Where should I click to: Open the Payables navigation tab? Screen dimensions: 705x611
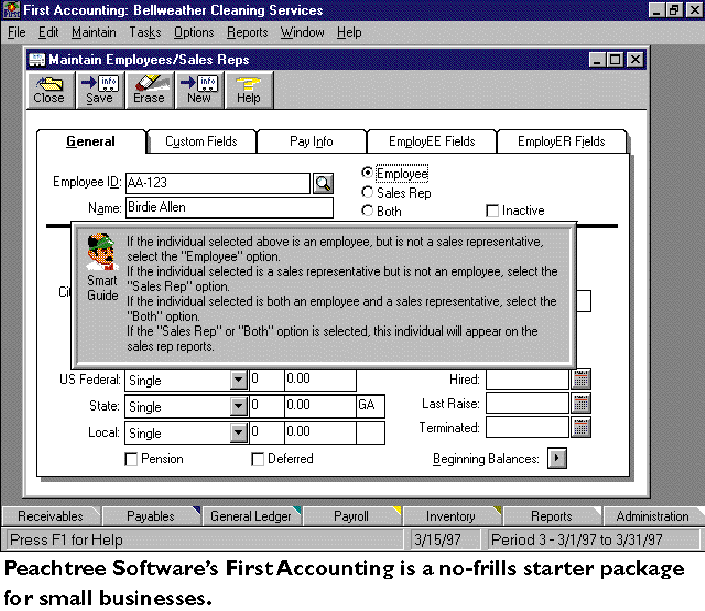tap(151, 516)
